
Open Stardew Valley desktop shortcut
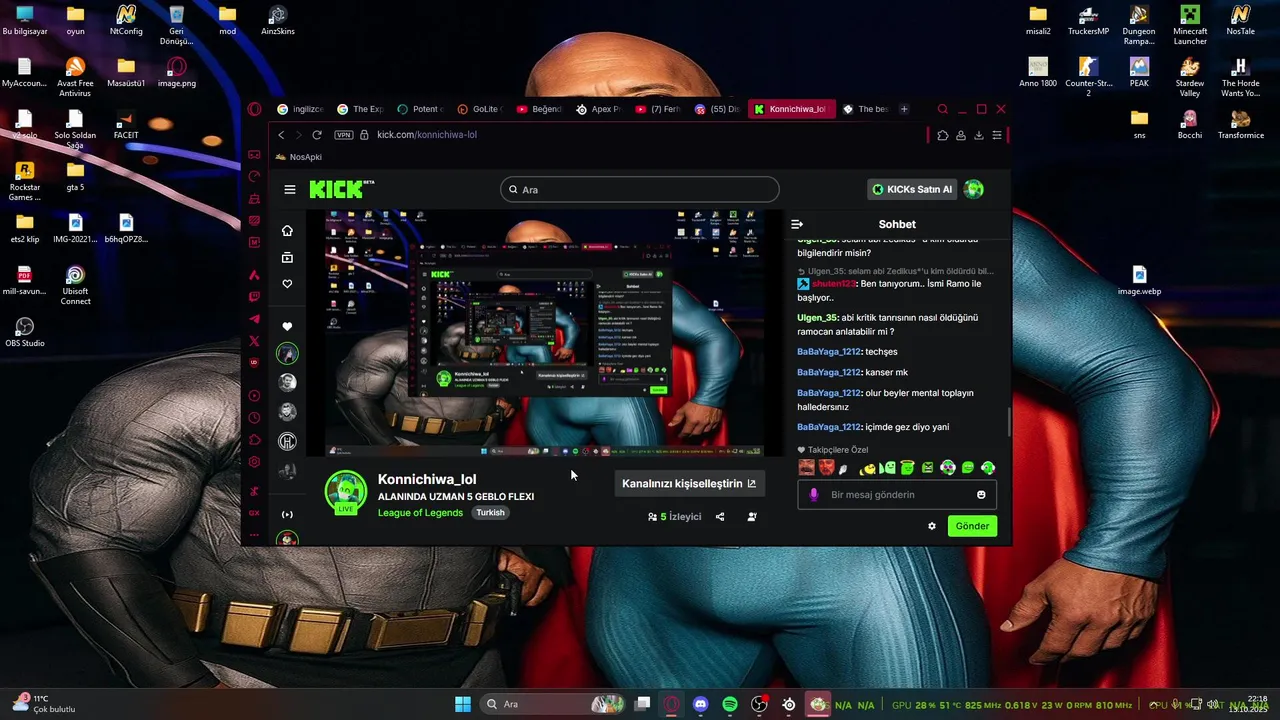coord(1190,78)
